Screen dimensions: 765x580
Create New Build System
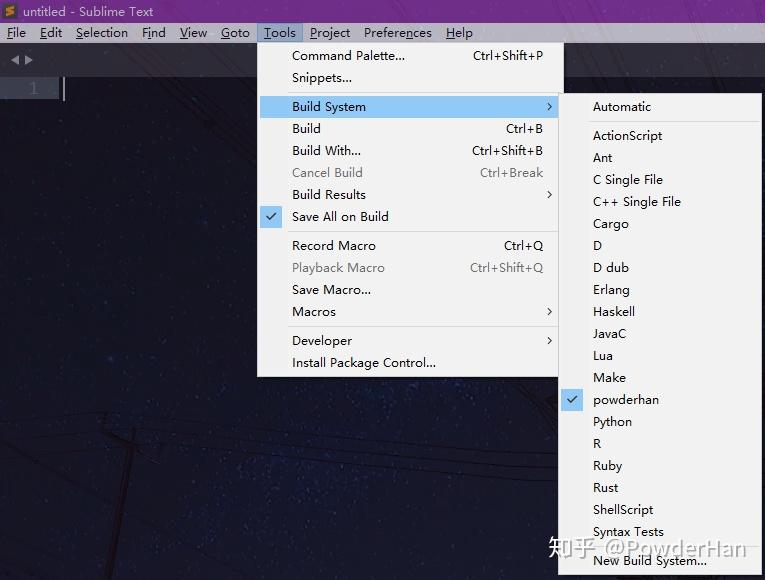click(660, 561)
